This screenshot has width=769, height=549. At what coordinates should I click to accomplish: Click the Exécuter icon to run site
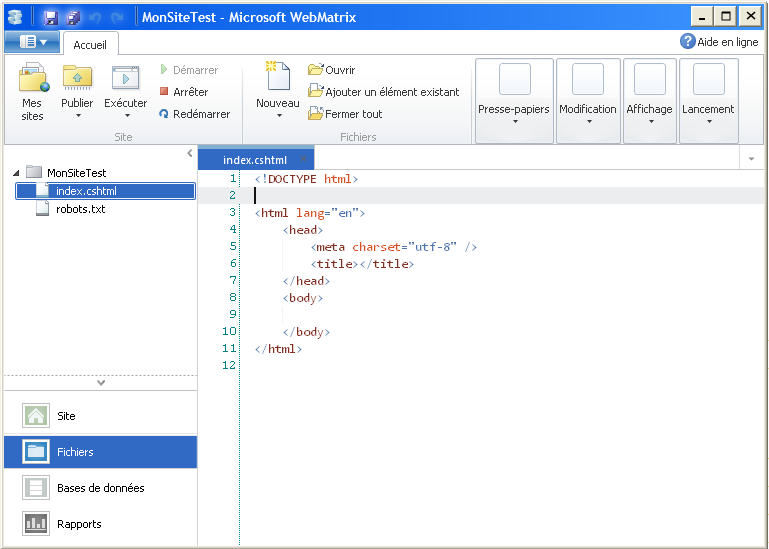pyautogui.click(x=125, y=79)
